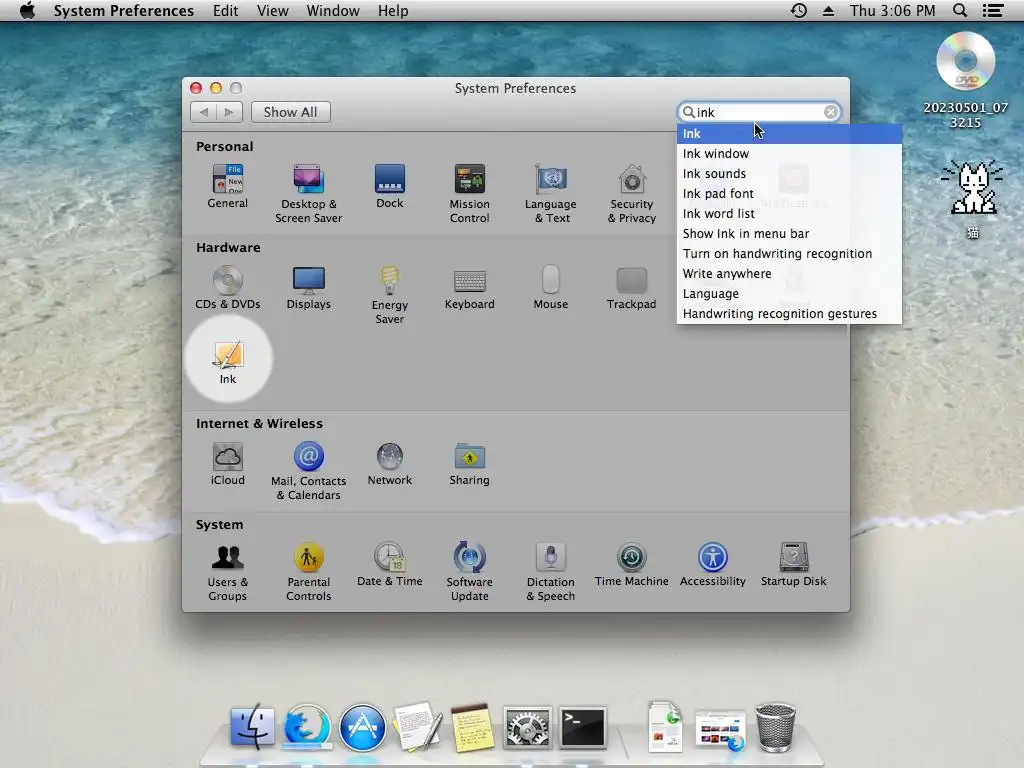Click the Show All button
The width and height of the screenshot is (1024, 768).
pyautogui.click(x=291, y=112)
